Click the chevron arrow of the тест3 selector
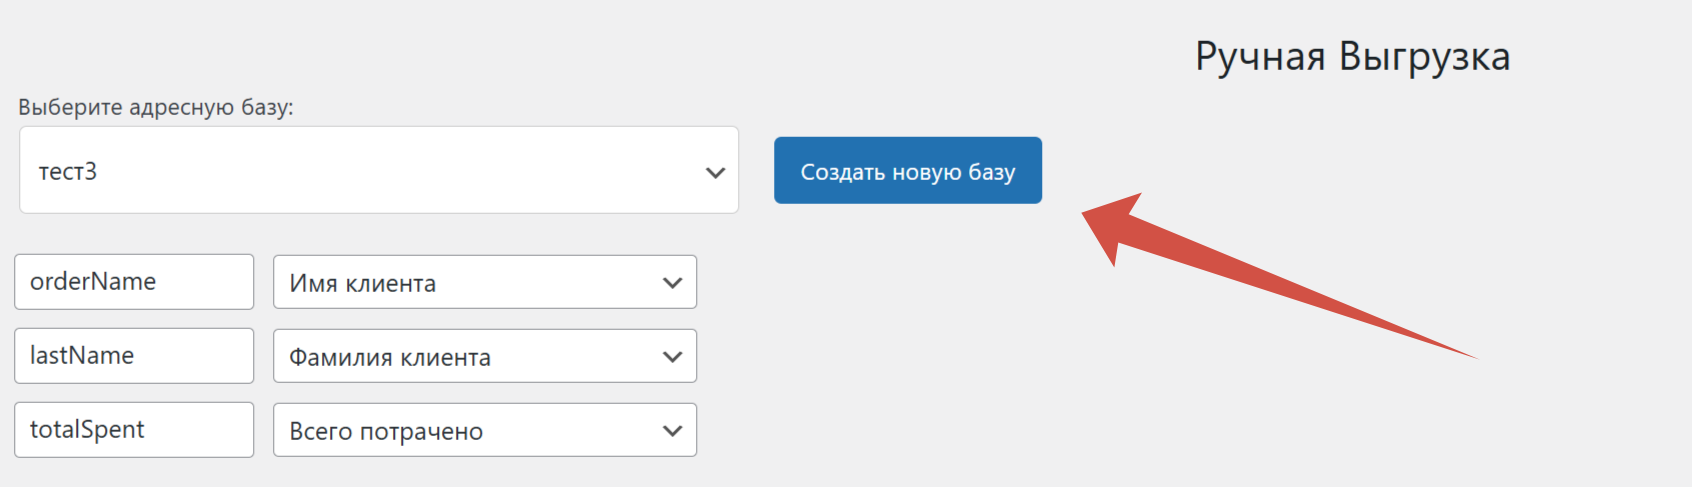1692x487 pixels. 715,172
